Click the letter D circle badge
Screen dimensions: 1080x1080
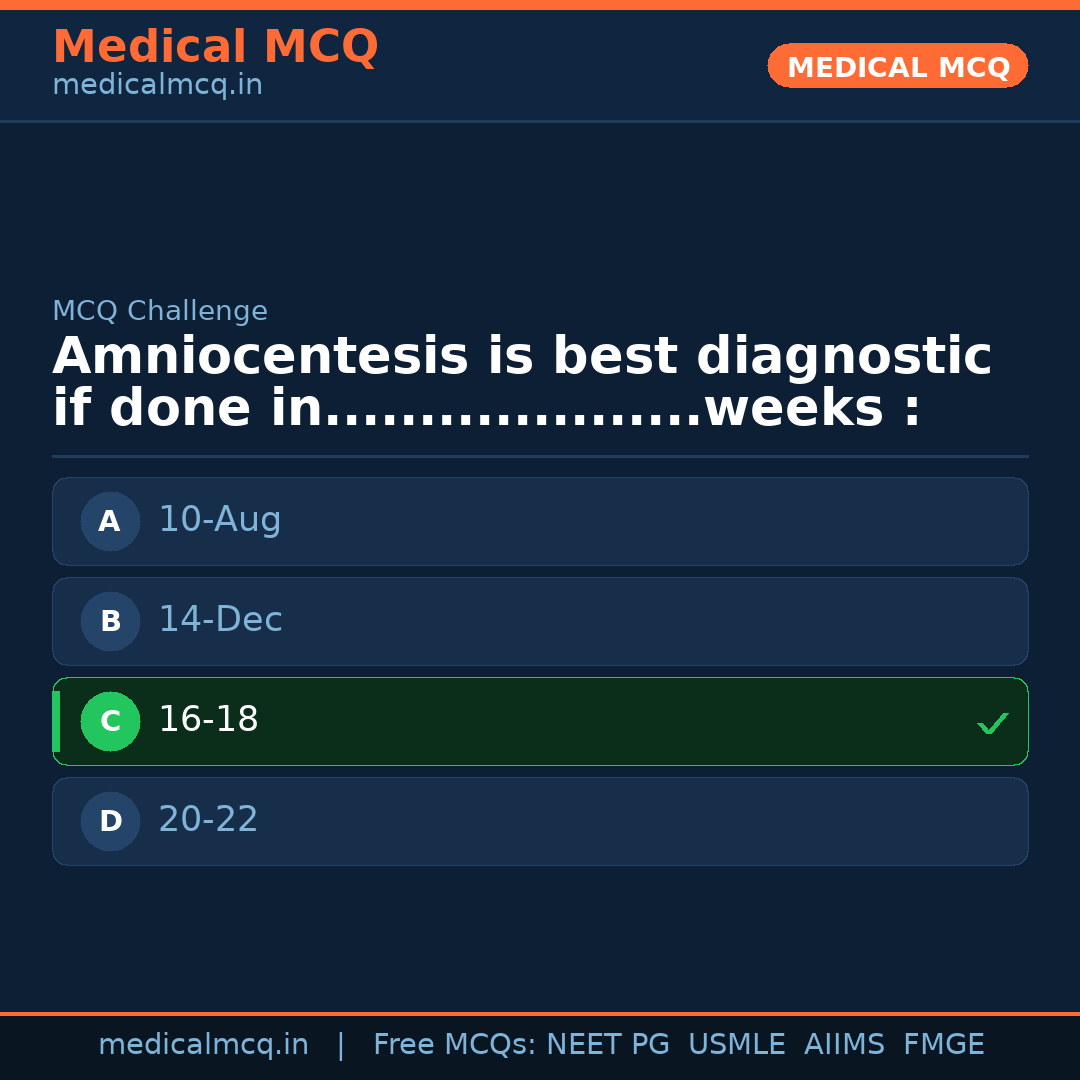[110, 821]
